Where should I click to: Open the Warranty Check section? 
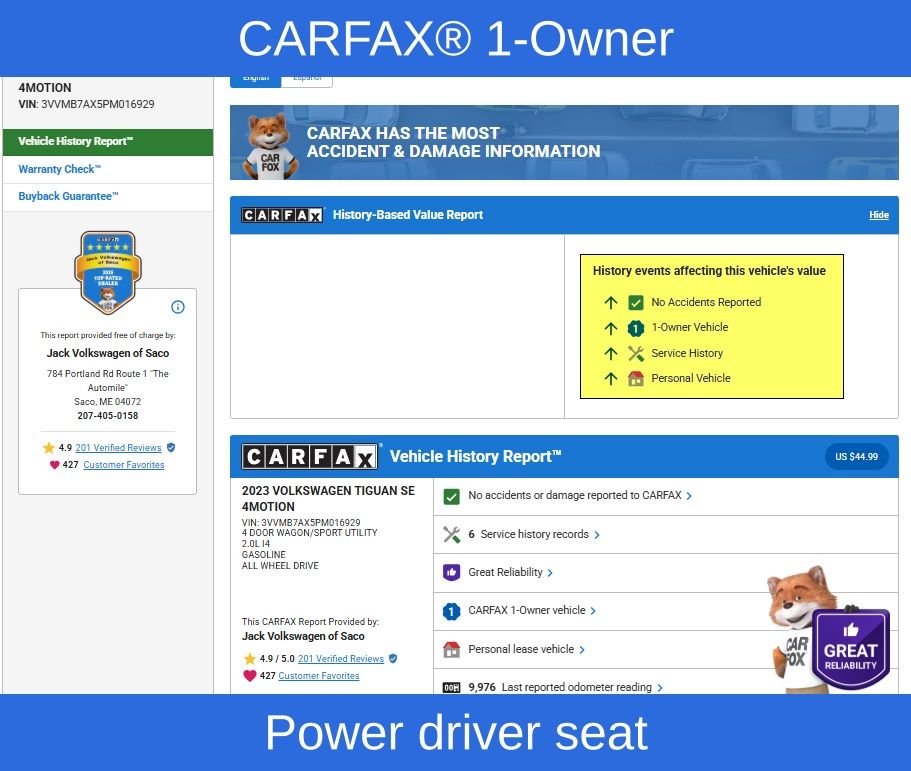coord(60,169)
